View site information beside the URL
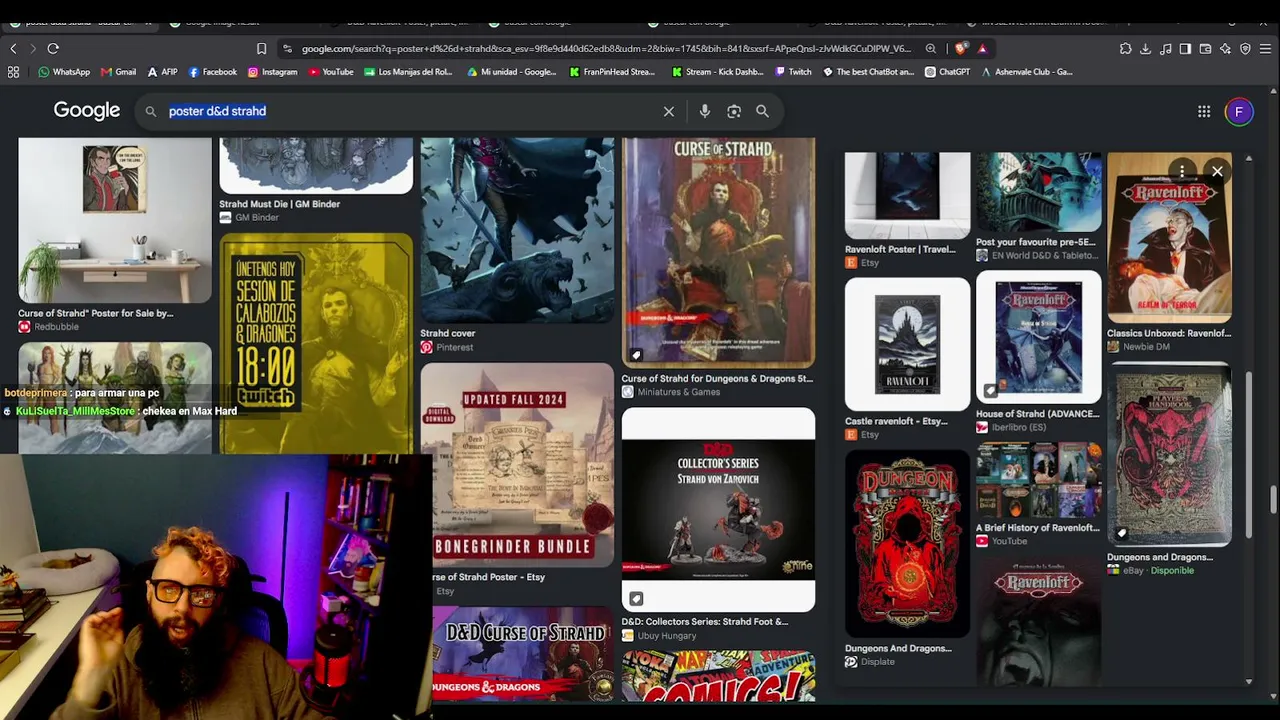This screenshot has width=1280, height=720. tap(287, 48)
